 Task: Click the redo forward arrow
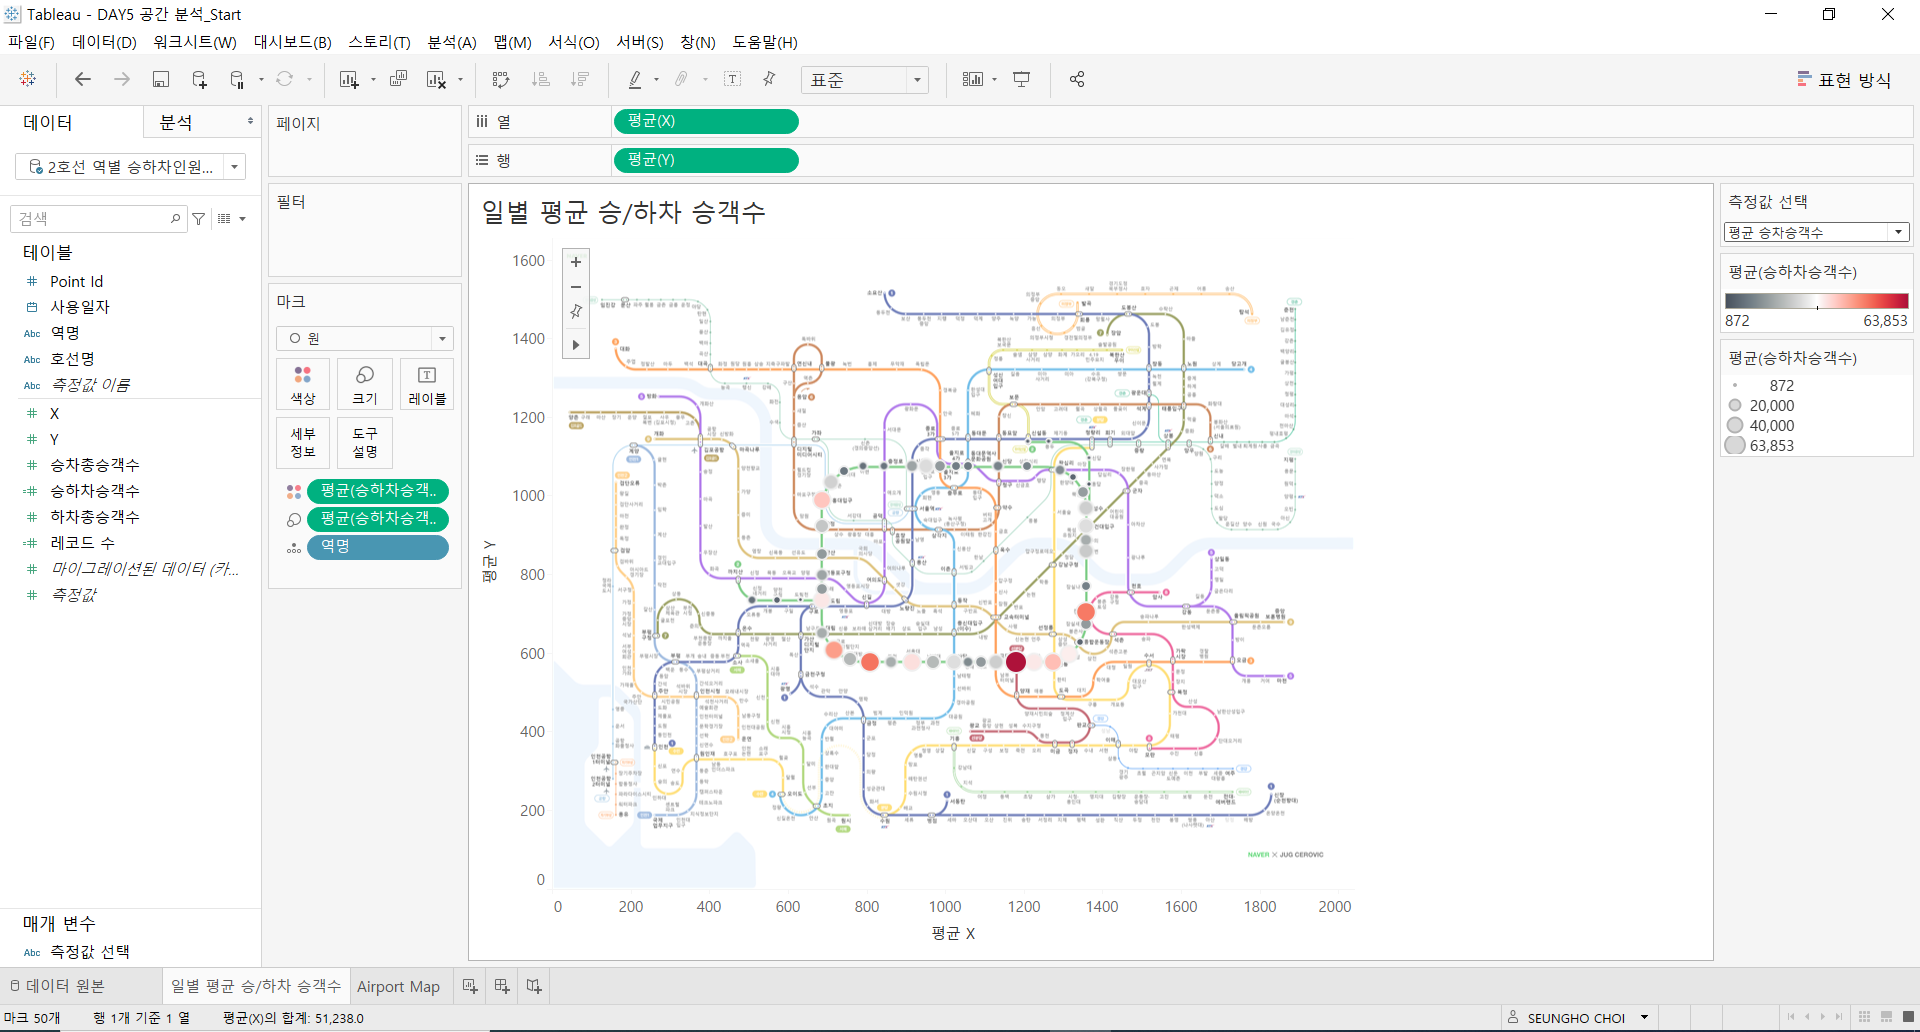click(x=122, y=79)
